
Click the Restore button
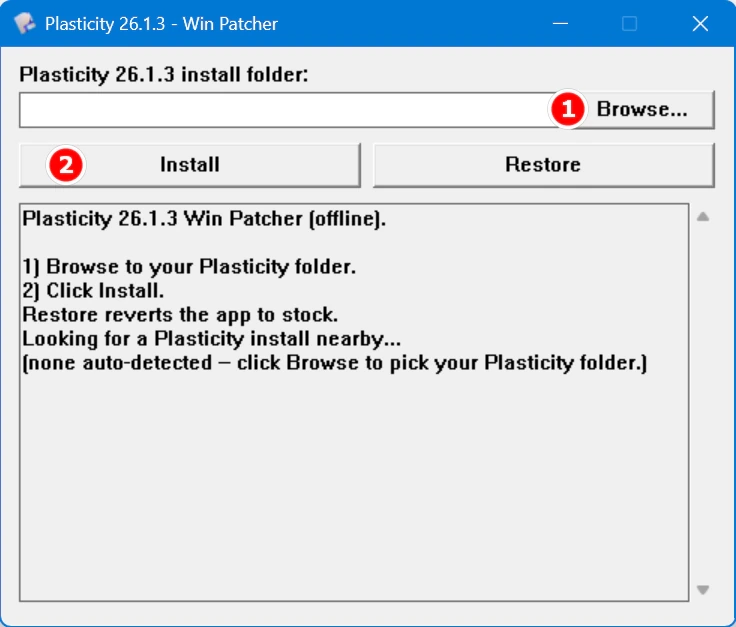point(544,165)
